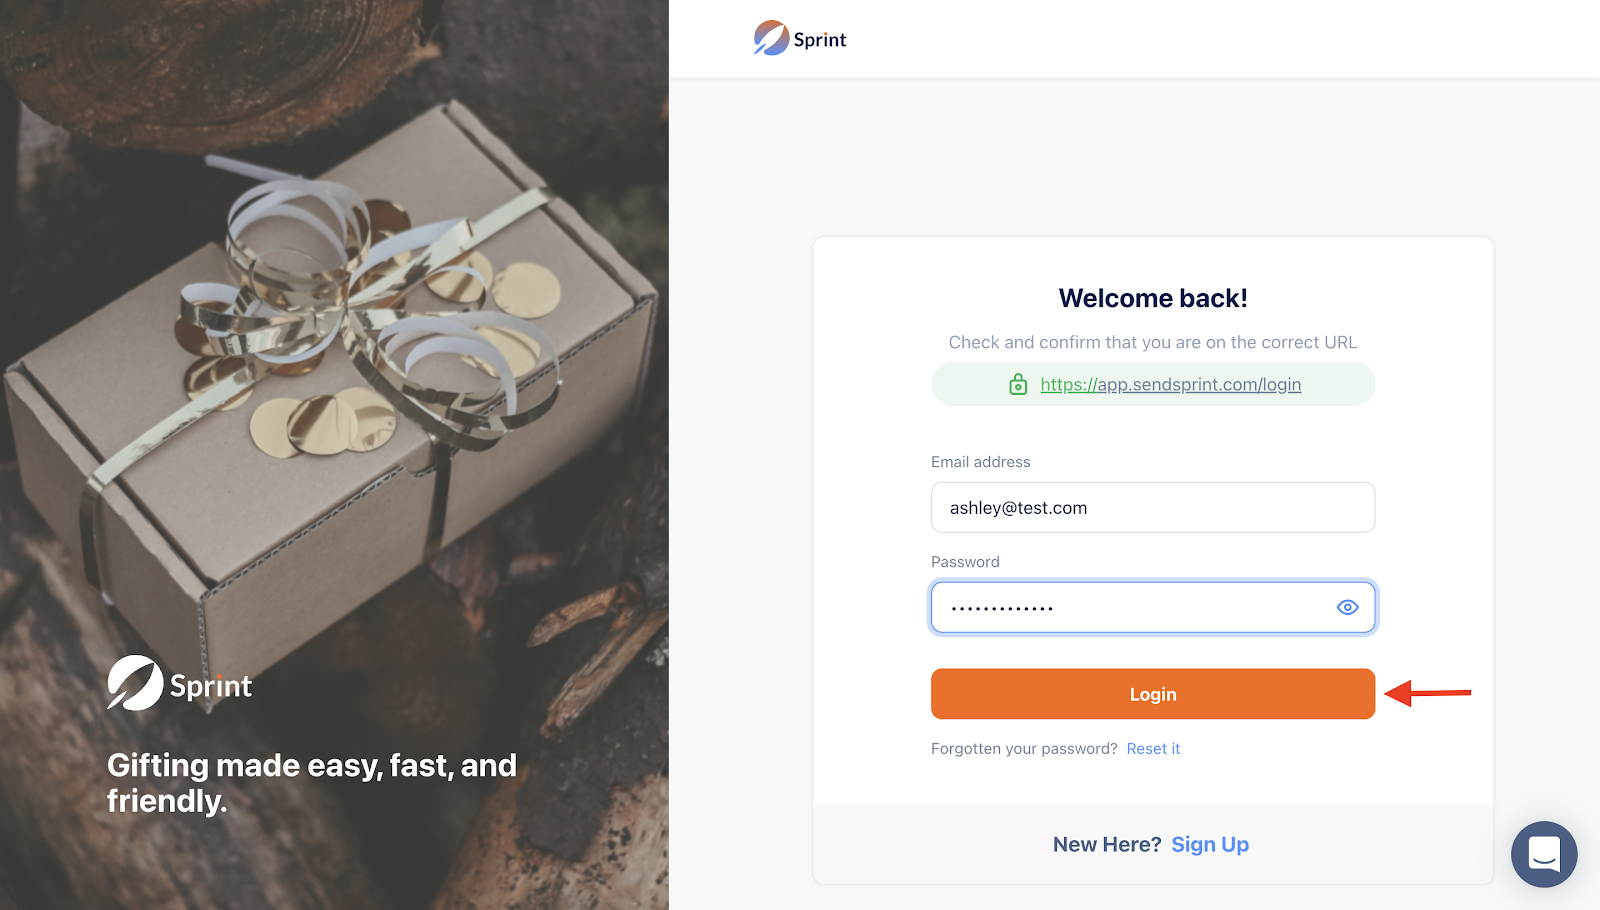Click the Password field label
This screenshot has height=910, width=1600.
point(965,562)
